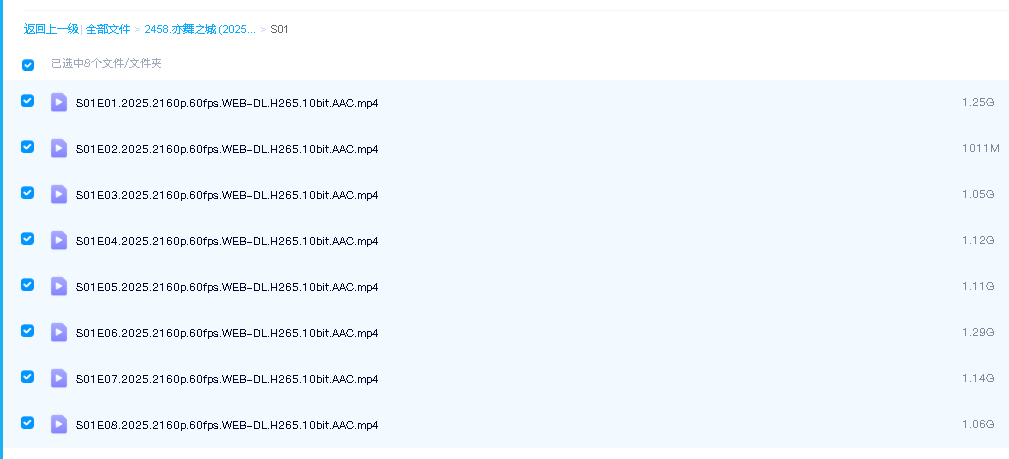The height and width of the screenshot is (459, 1009).
Task: Click the video file icon for S01E05
Action: tap(59, 286)
